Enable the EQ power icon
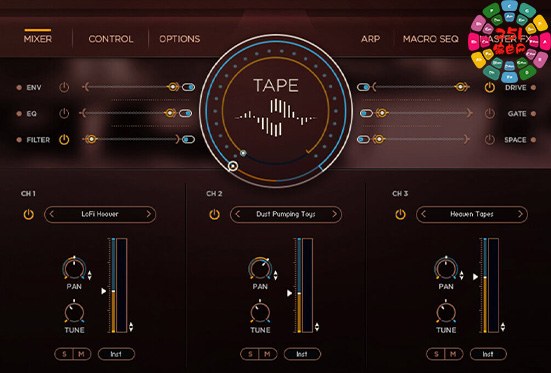The image size is (551, 373). 64,113
